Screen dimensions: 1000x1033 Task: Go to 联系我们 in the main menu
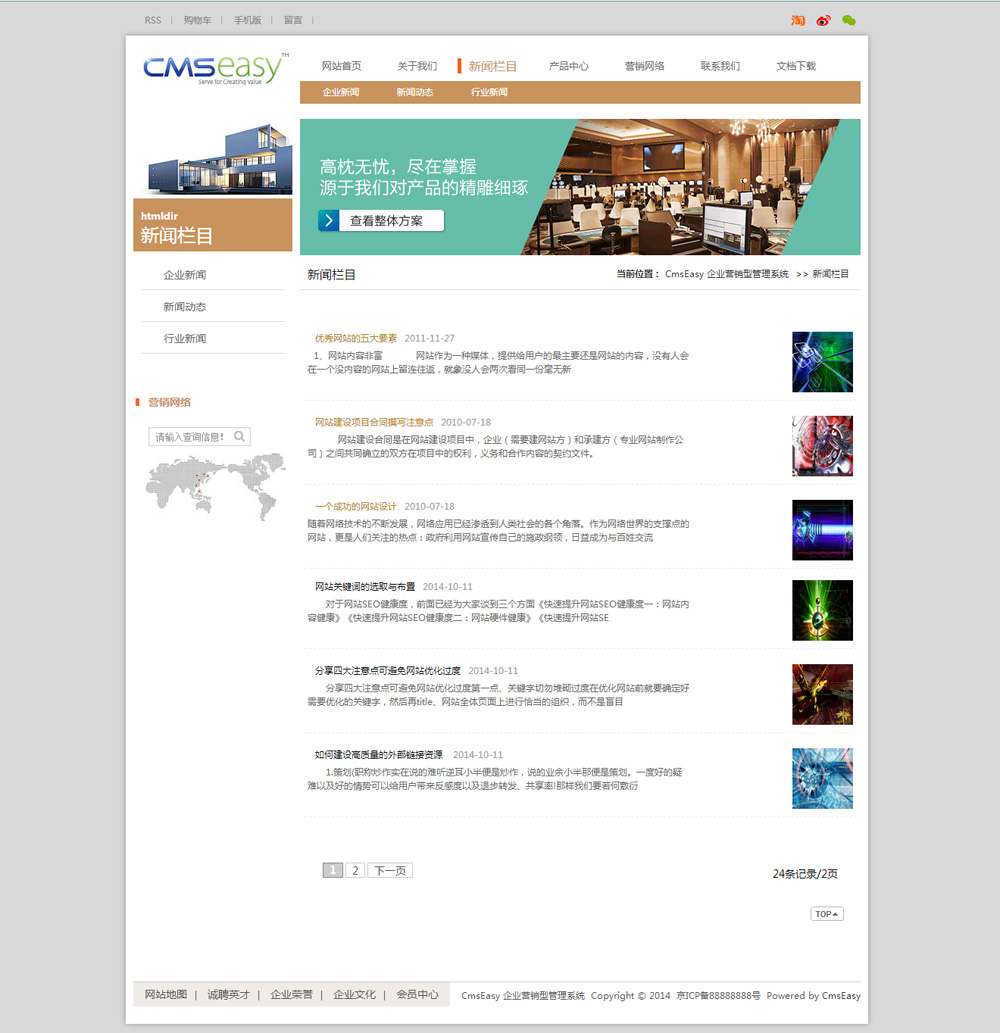pos(720,66)
